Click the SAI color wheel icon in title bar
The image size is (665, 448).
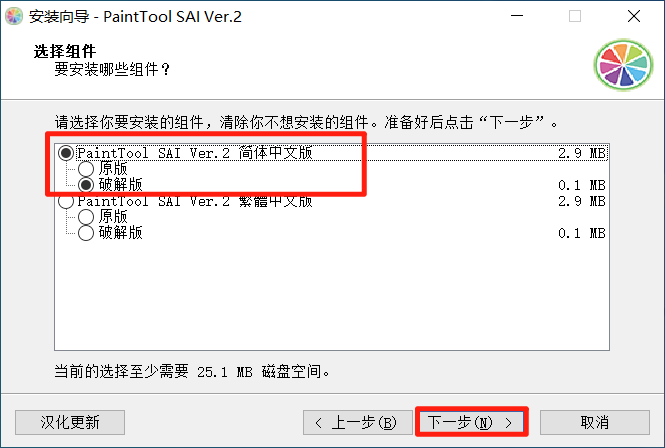[x=14, y=17]
